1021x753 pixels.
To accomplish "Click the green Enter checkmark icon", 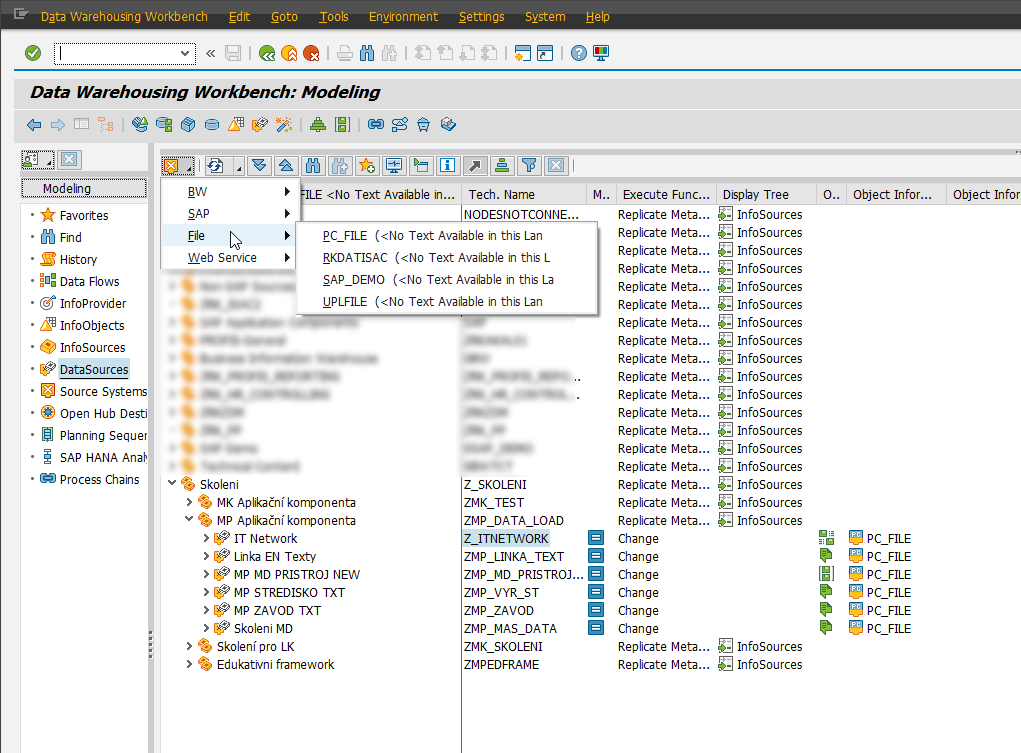I will coord(33,53).
